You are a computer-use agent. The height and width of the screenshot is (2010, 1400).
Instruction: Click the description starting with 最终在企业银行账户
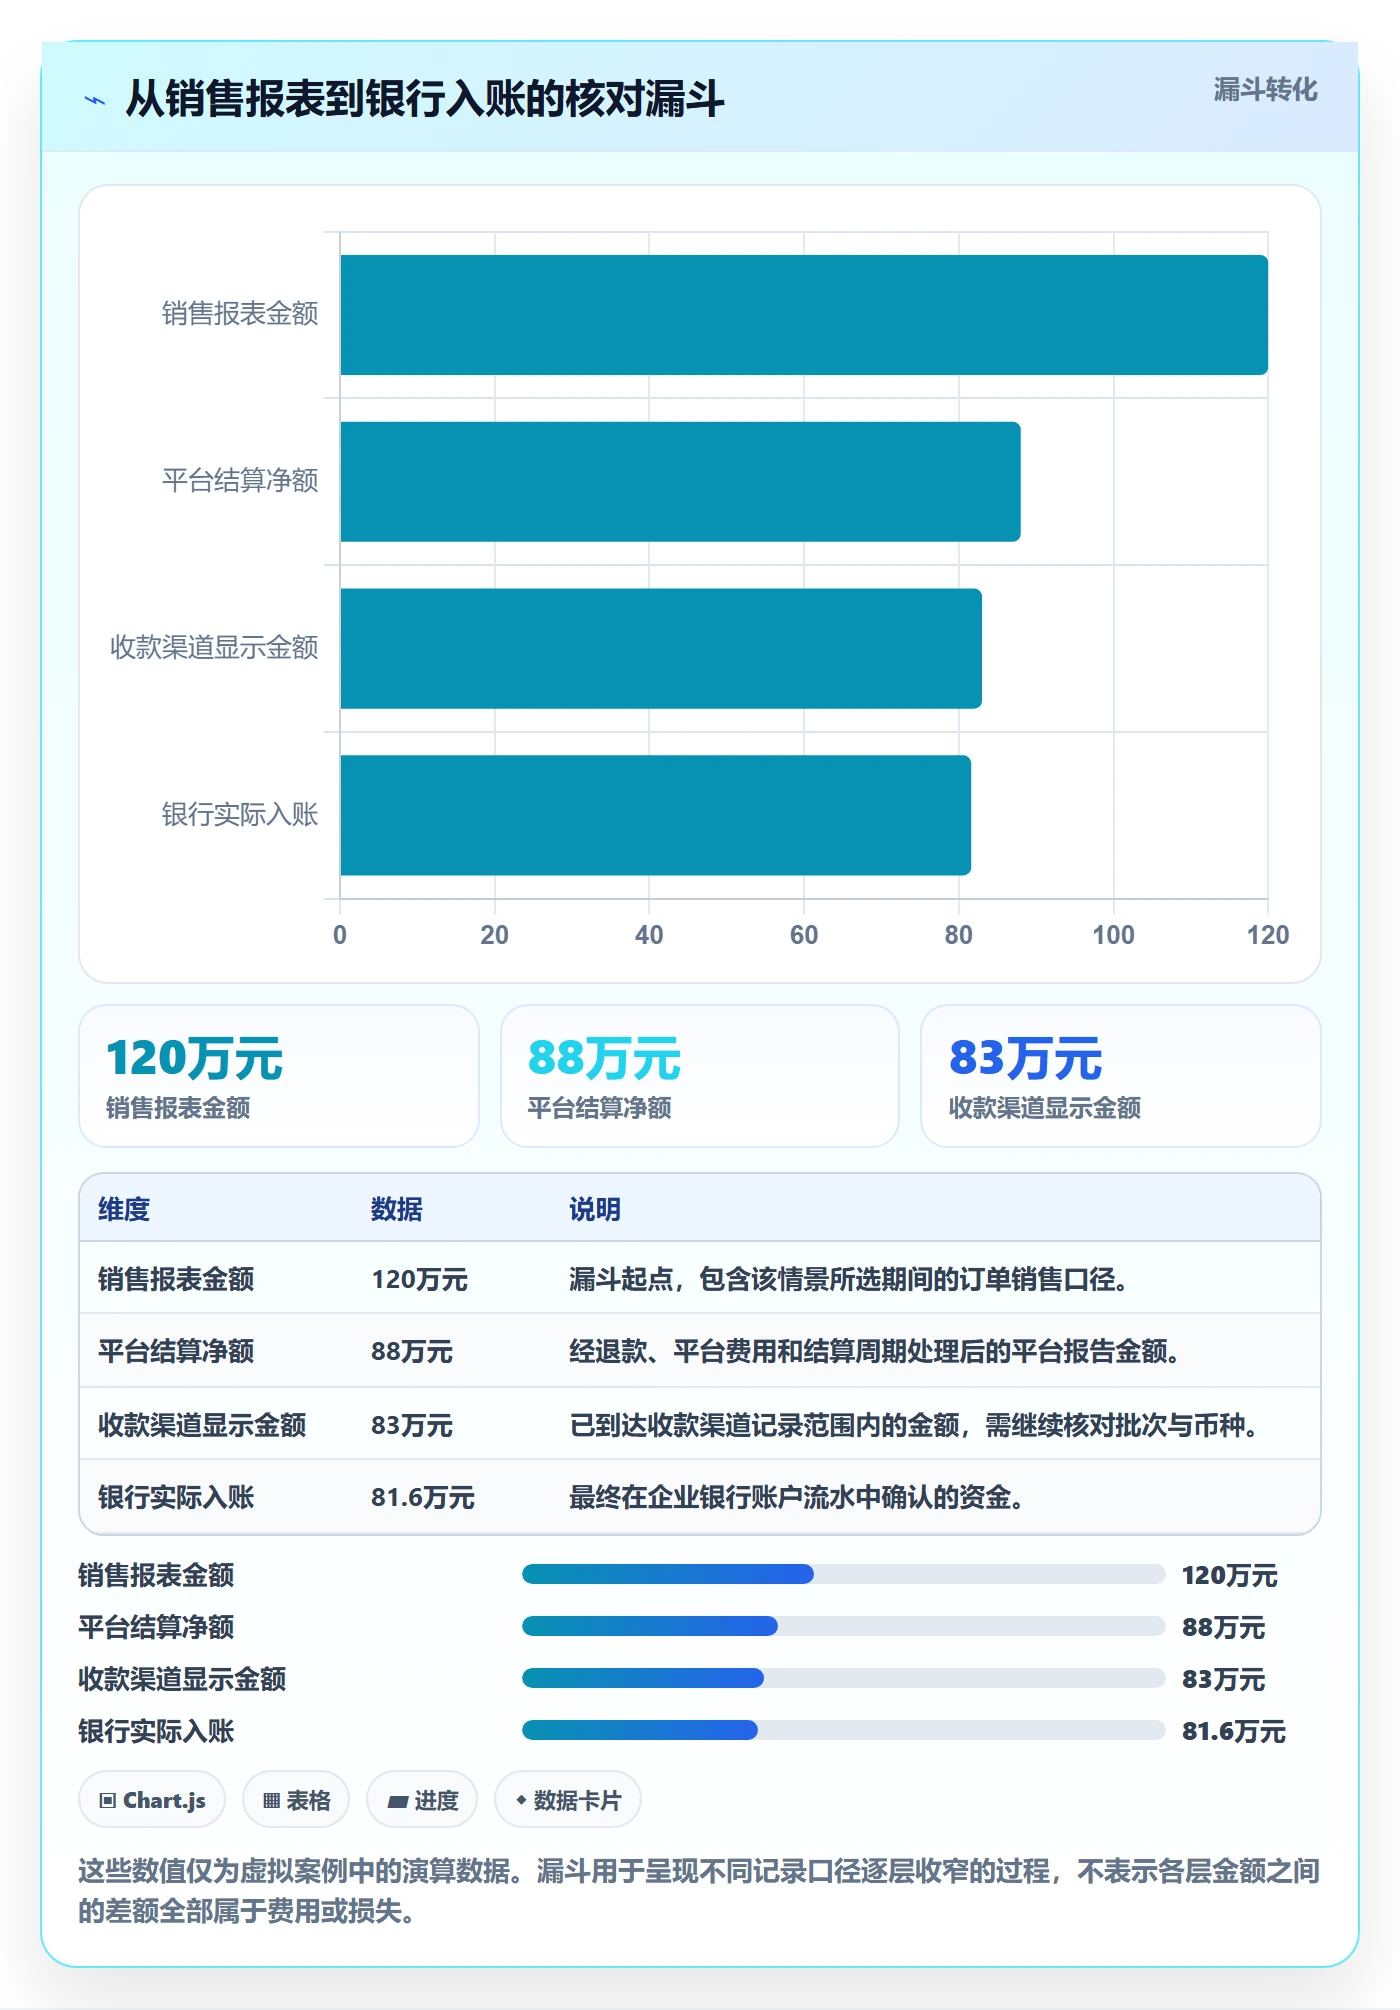pyautogui.click(x=797, y=1498)
